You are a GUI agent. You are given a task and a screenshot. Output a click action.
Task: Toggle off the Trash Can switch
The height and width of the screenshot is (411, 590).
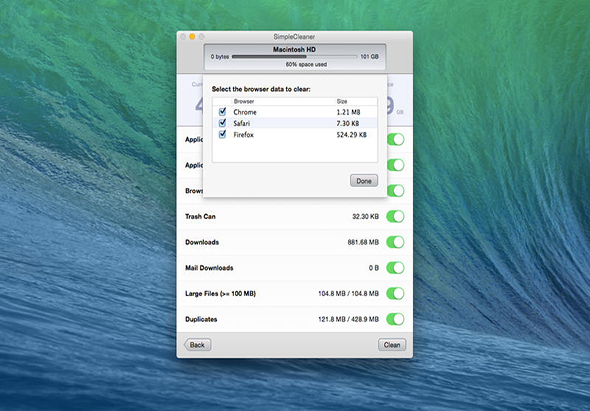[395, 216]
